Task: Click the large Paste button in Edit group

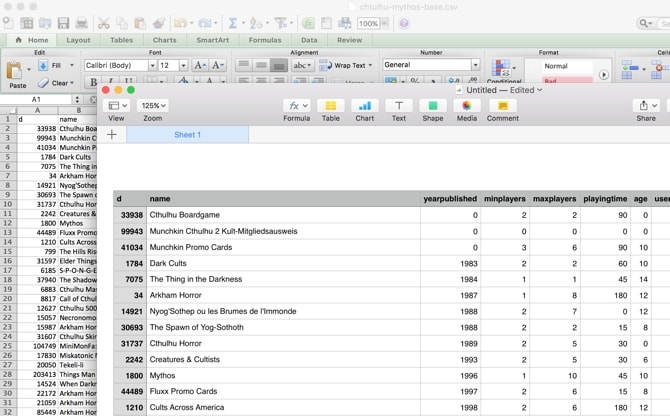Action: (x=16, y=74)
